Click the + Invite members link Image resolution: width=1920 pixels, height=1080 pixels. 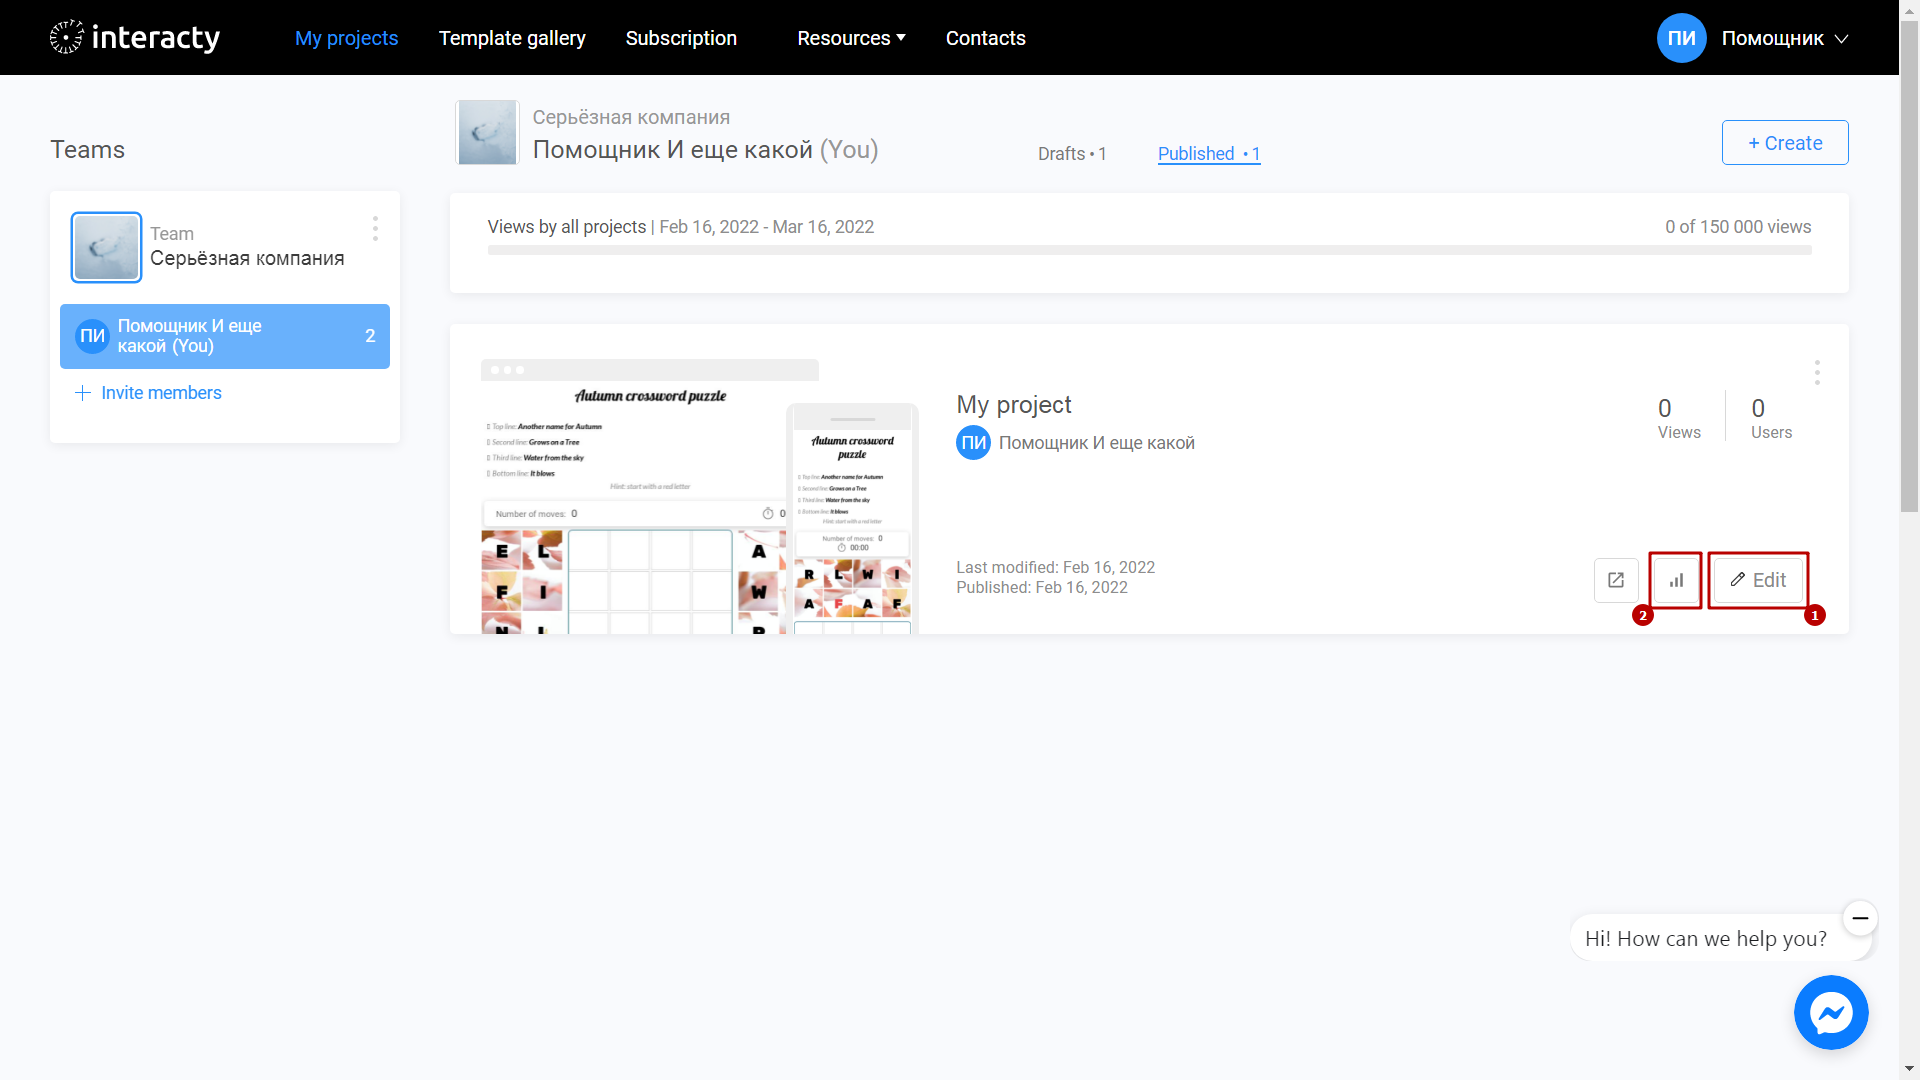149,393
